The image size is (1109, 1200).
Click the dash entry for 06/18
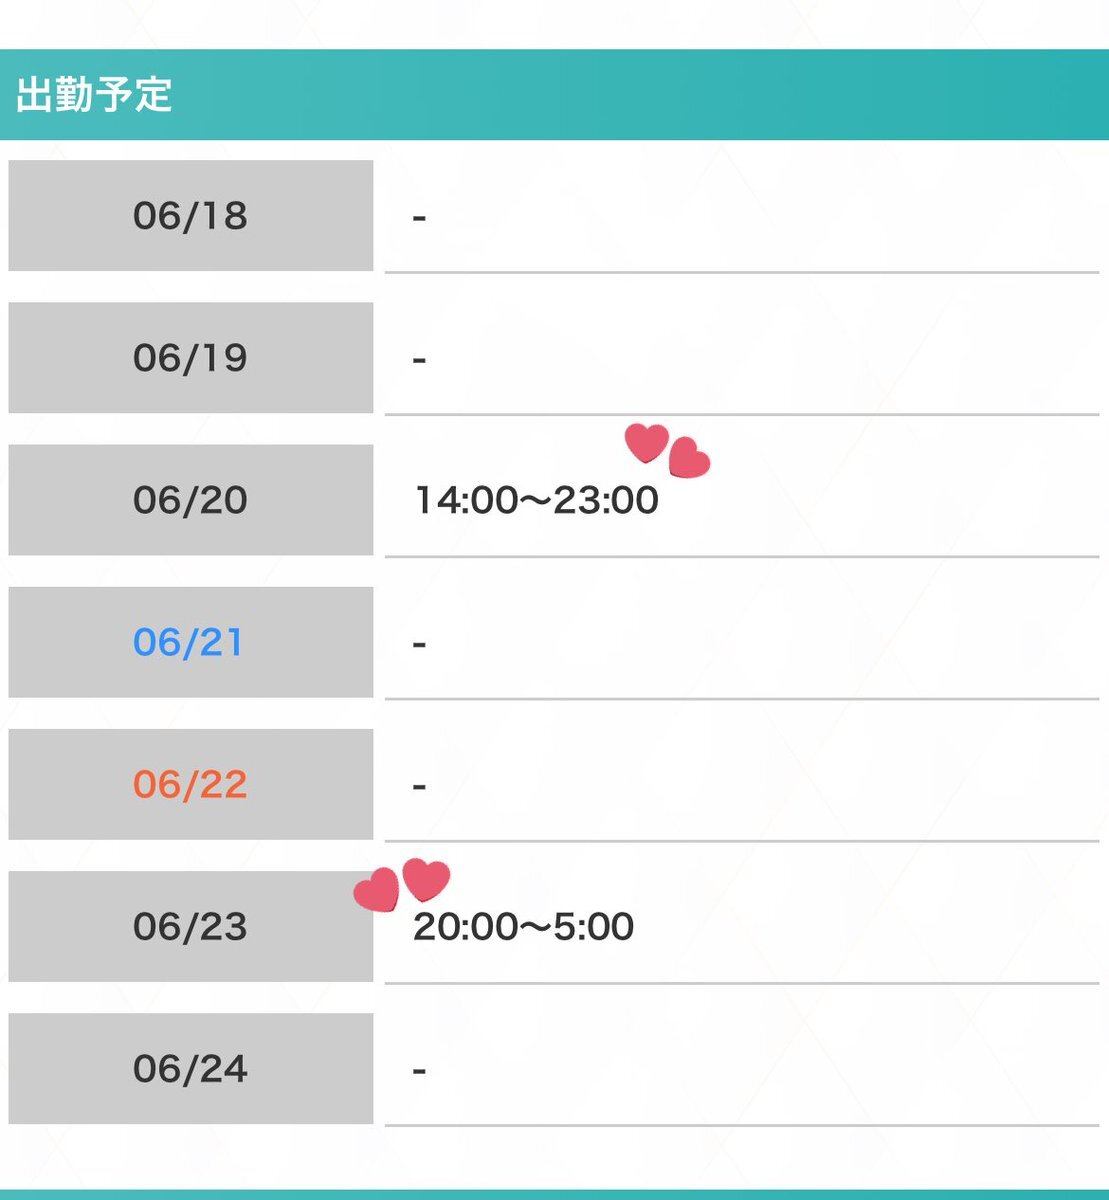coord(420,217)
